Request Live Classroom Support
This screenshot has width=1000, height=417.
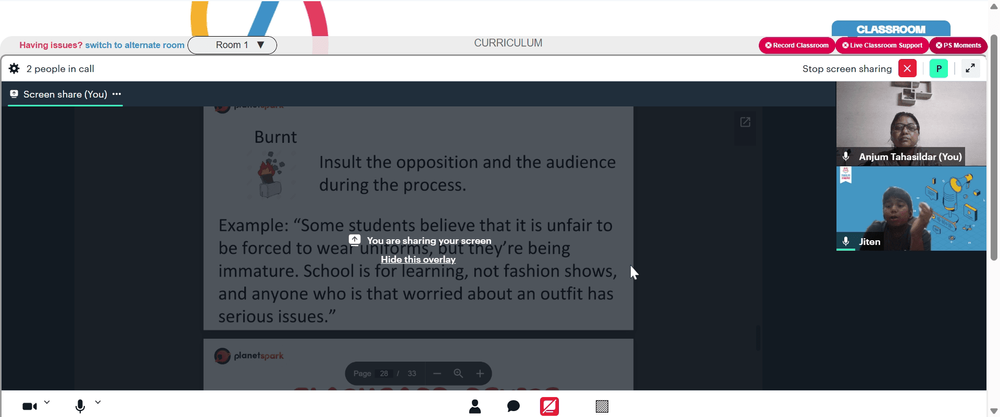881,45
